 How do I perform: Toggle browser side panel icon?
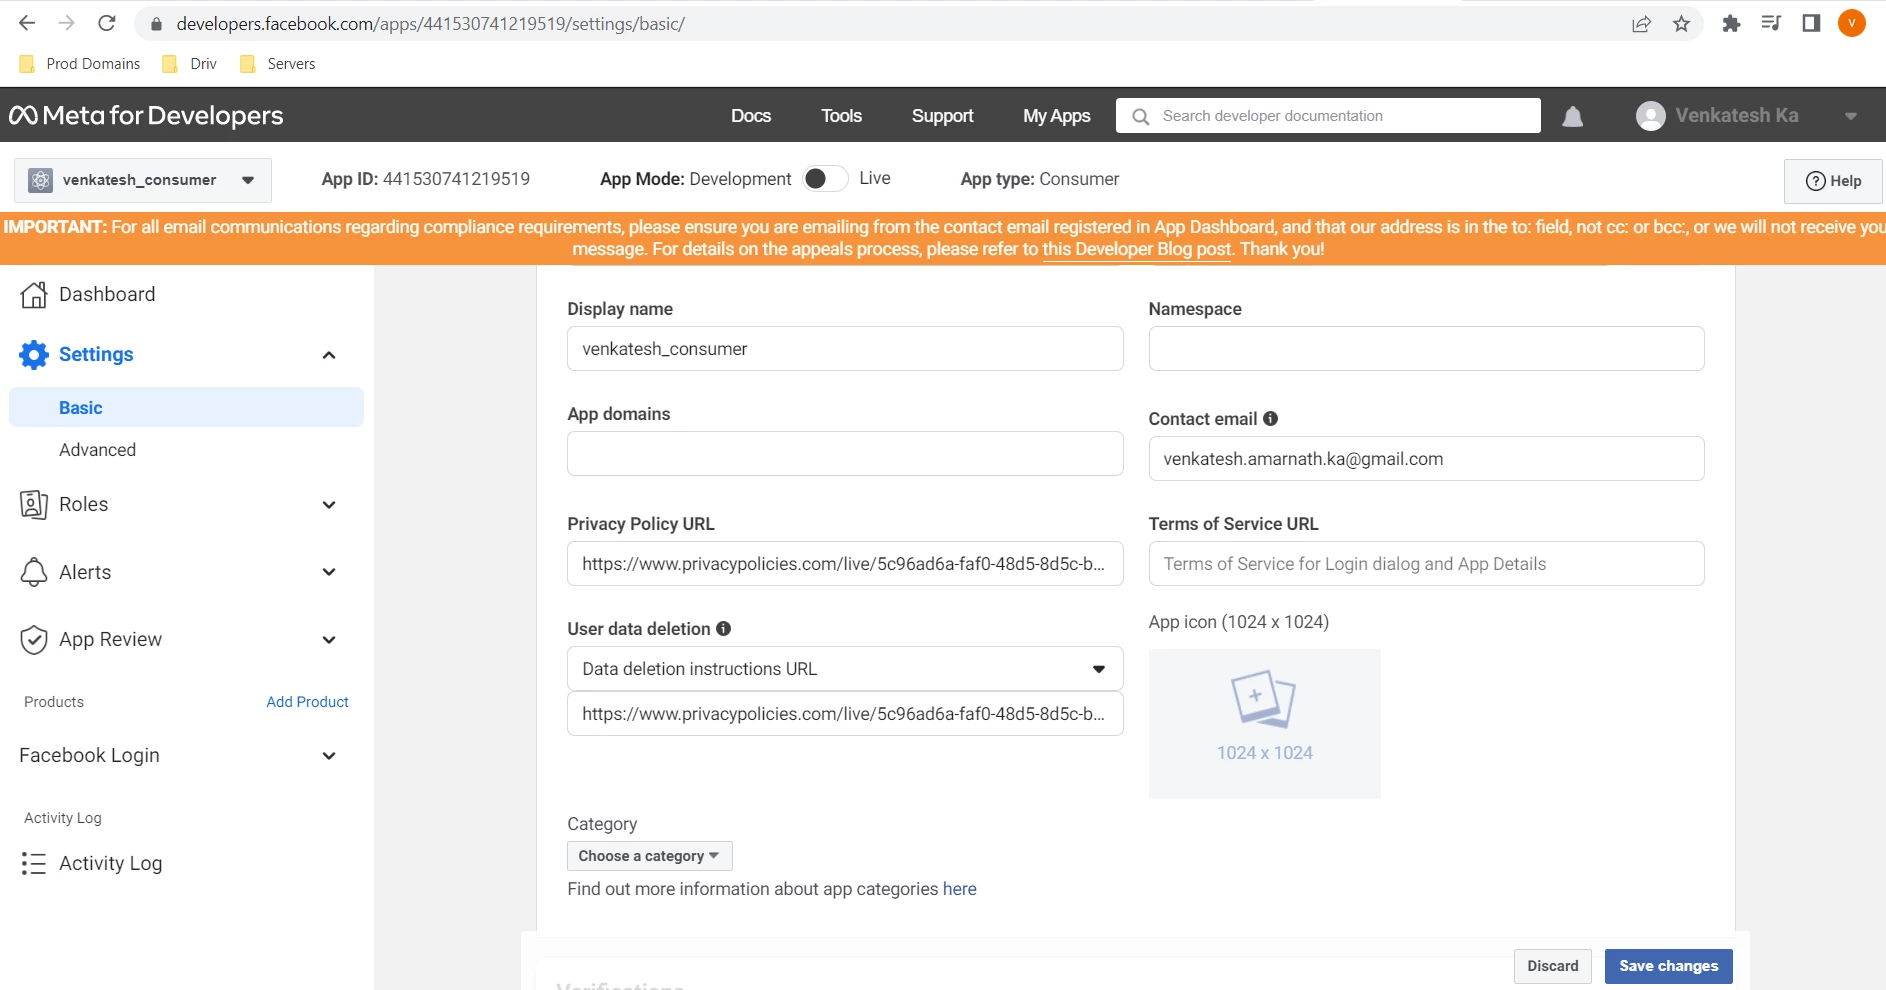[x=1811, y=23]
